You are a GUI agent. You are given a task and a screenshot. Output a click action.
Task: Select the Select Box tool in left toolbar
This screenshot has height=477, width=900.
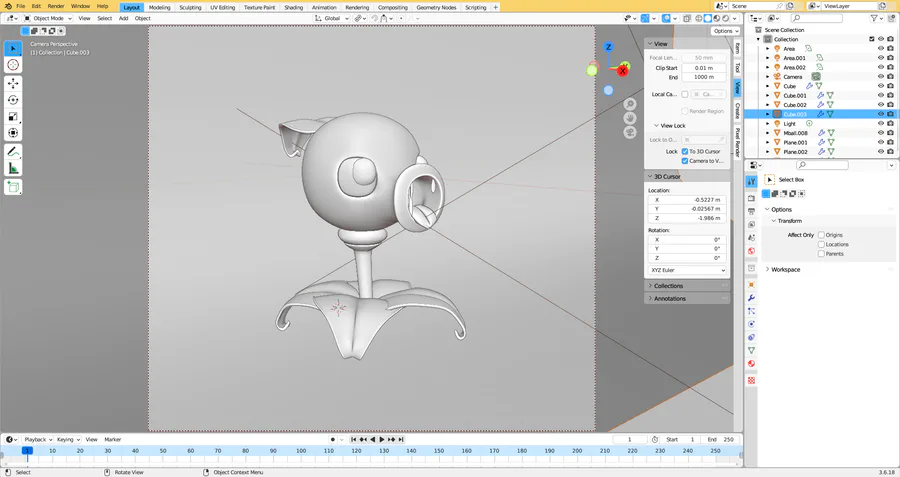(x=13, y=49)
